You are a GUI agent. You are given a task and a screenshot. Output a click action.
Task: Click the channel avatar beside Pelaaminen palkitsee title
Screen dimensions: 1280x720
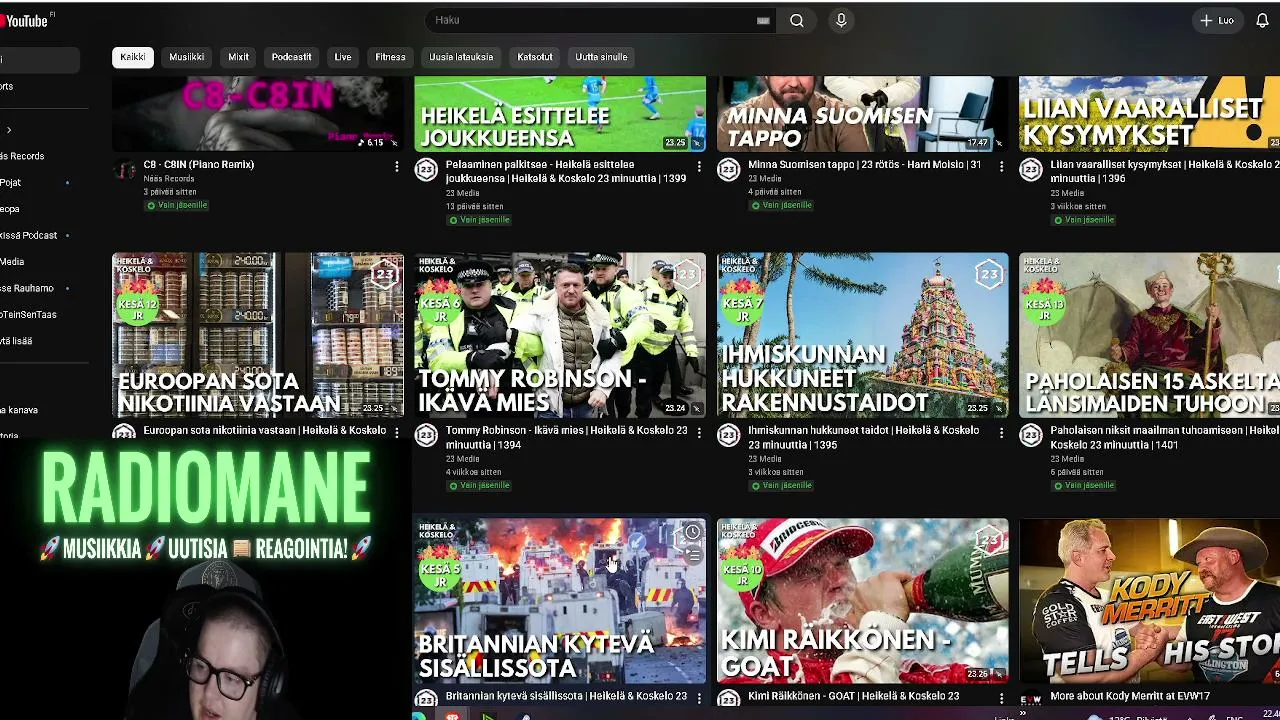pos(426,169)
